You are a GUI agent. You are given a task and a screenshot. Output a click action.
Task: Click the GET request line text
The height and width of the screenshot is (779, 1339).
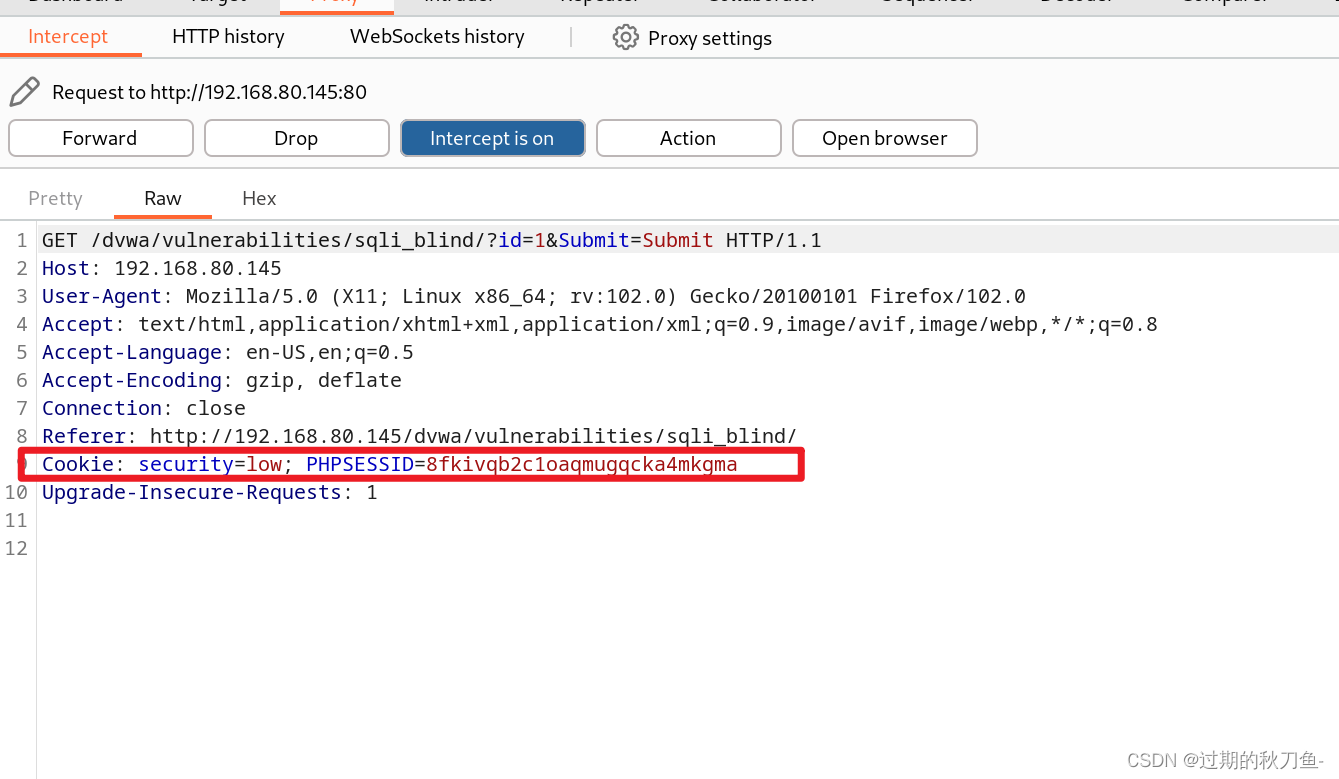(x=431, y=240)
